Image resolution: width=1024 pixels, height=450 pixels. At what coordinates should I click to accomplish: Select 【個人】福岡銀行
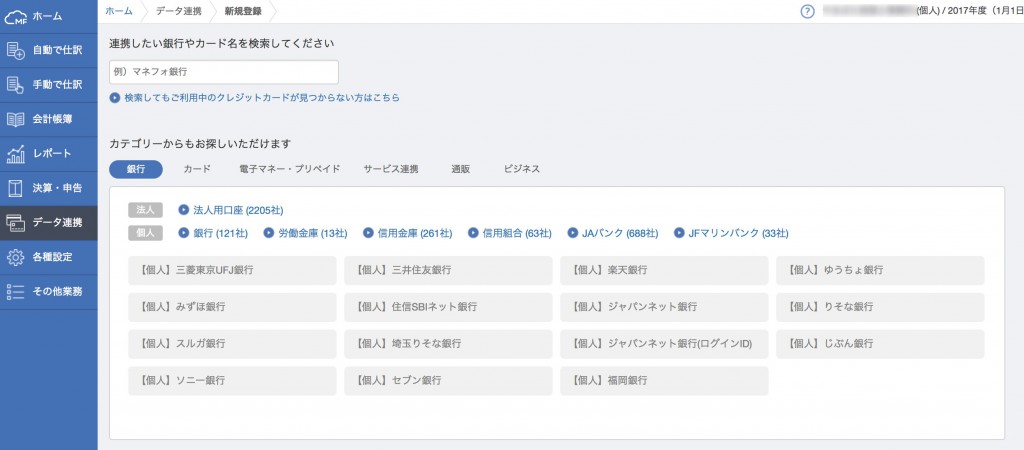(664, 381)
